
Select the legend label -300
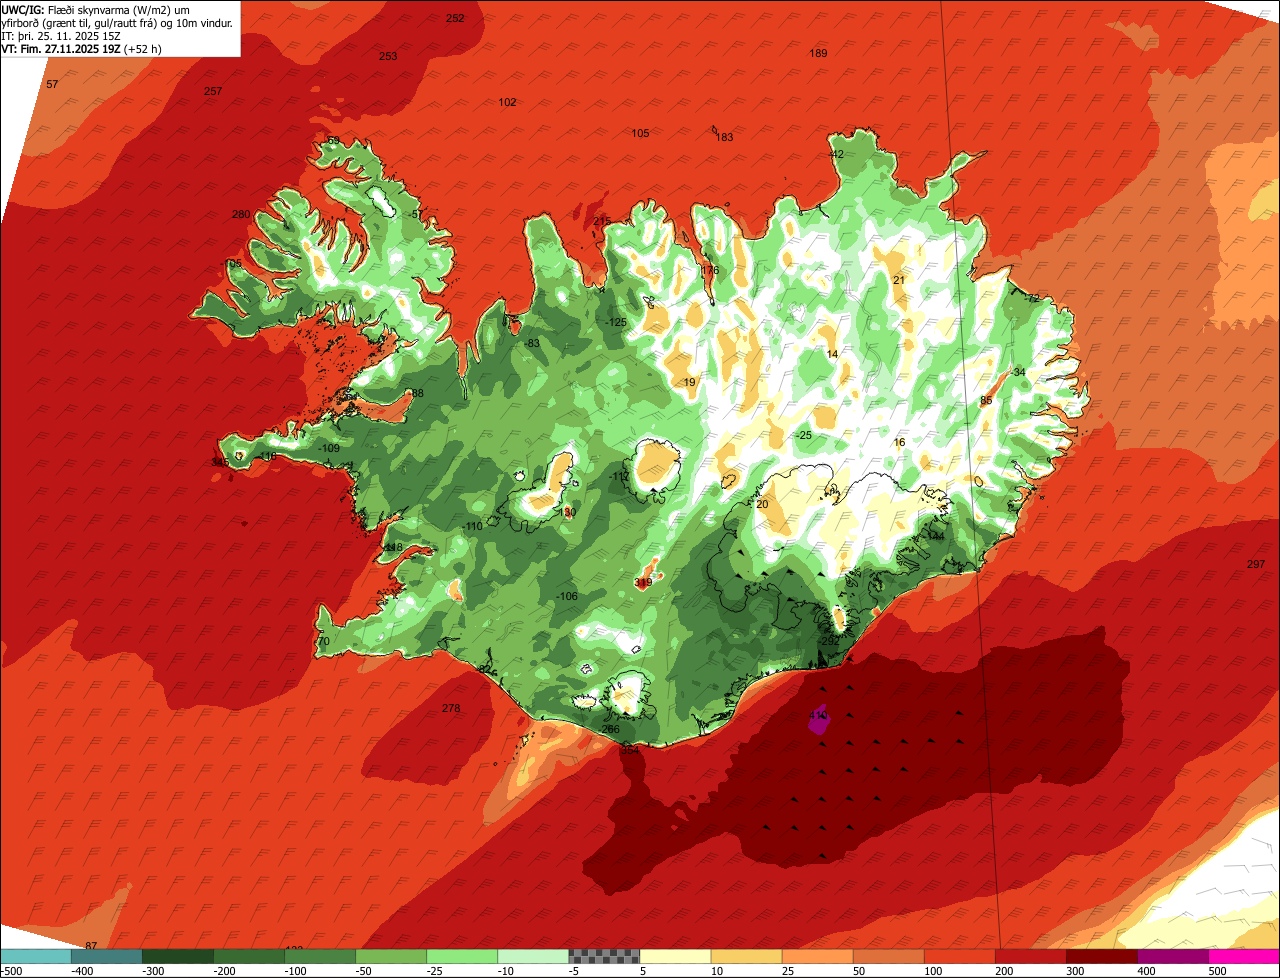(x=153, y=971)
